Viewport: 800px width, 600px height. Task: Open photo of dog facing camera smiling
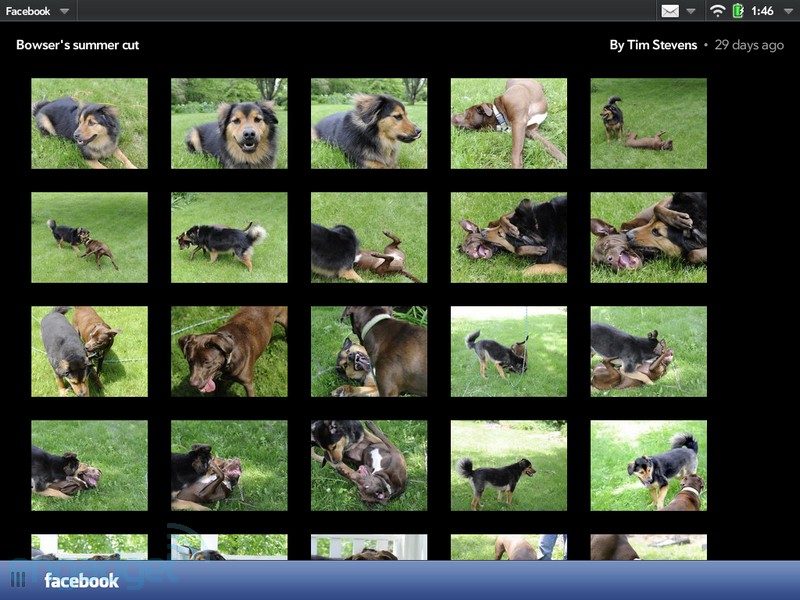tap(229, 123)
